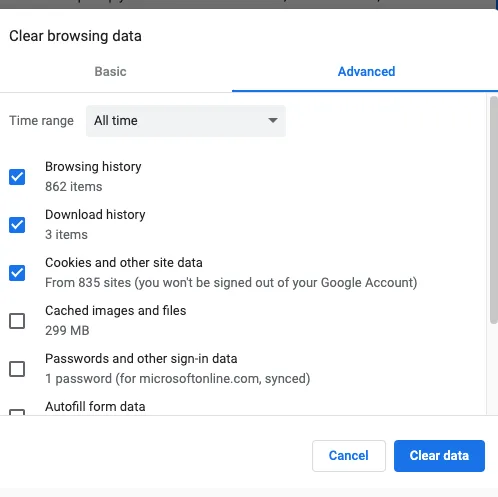This screenshot has height=497, width=498.
Task: Uncheck the Download history checkbox
Action: tap(17, 225)
